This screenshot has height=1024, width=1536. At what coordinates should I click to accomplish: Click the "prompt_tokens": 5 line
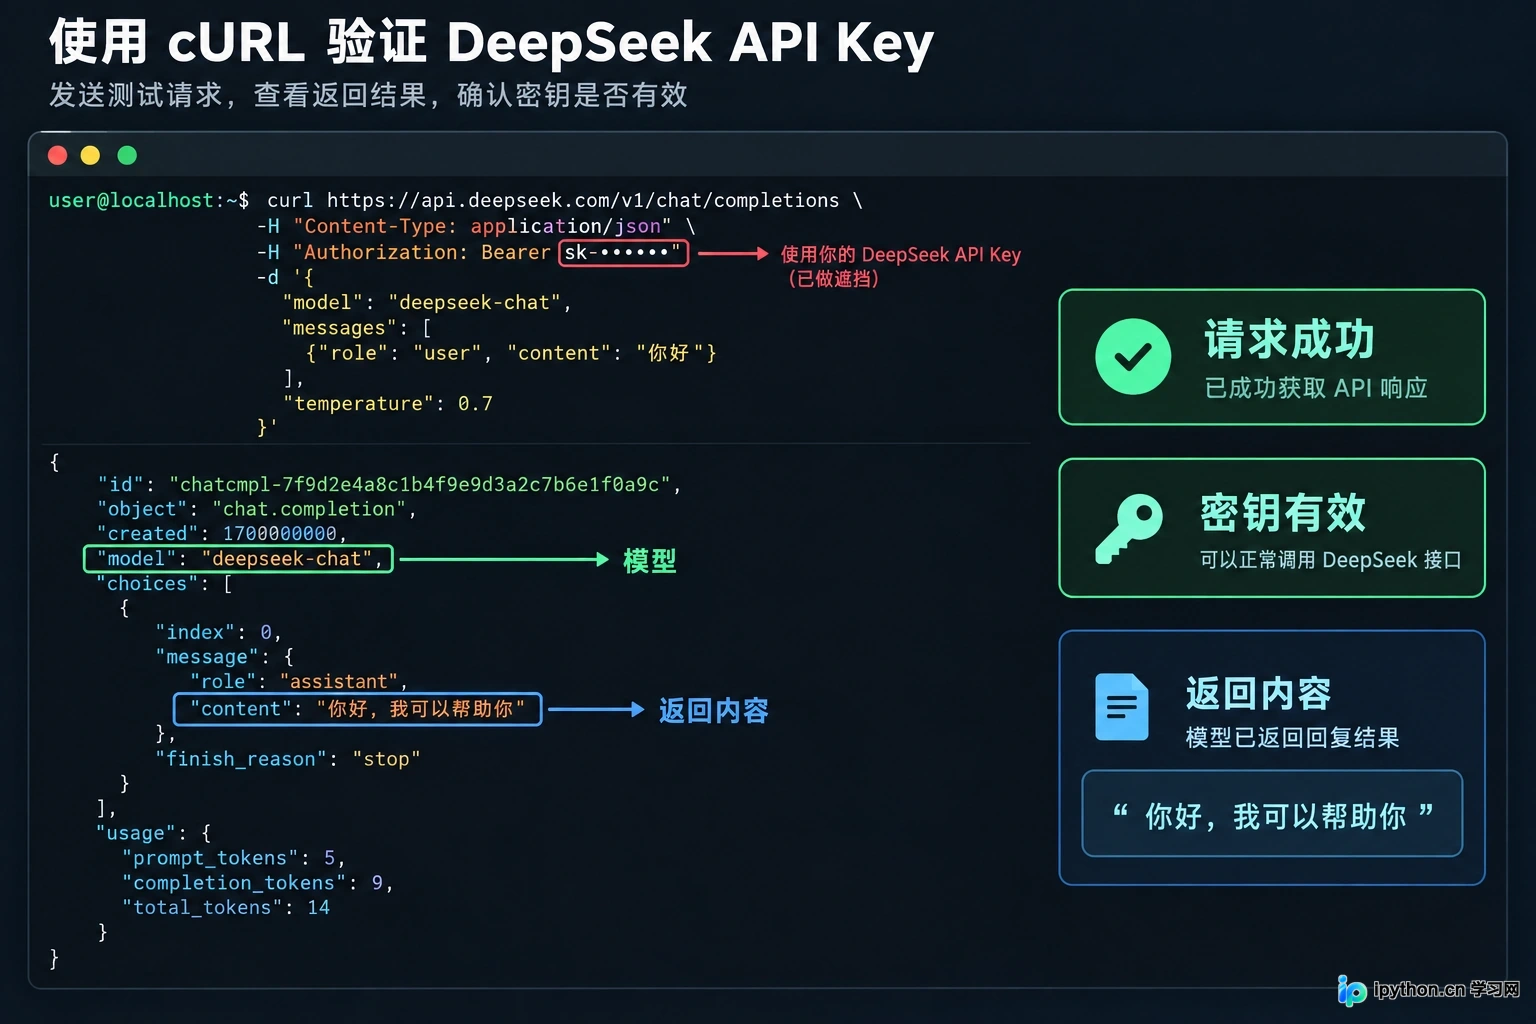pyautogui.click(x=234, y=858)
